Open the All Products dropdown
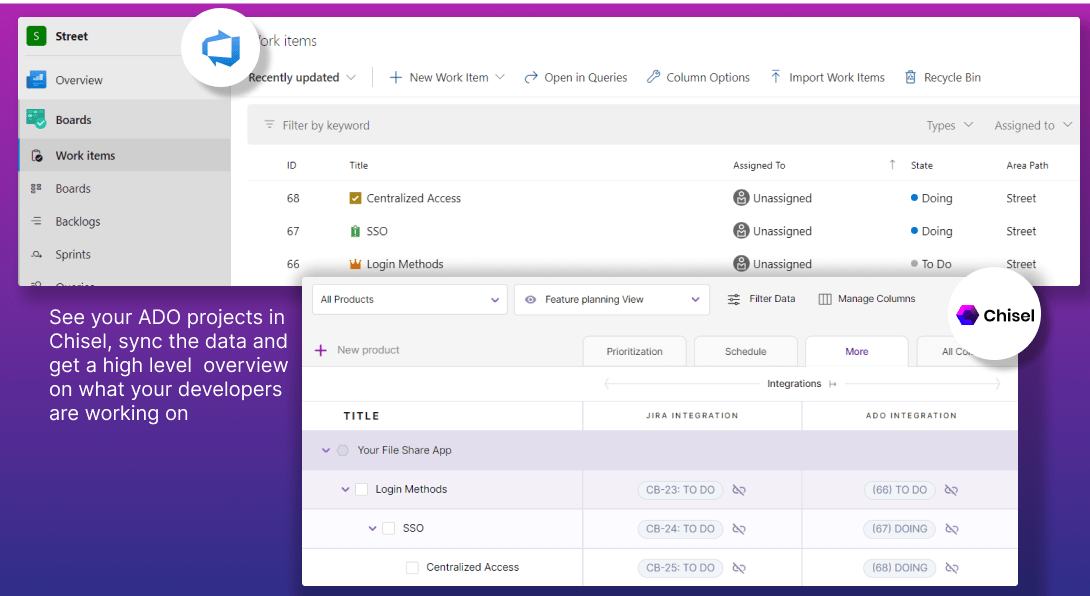The height and width of the screenshot is (596, 1090). point(410,300)
